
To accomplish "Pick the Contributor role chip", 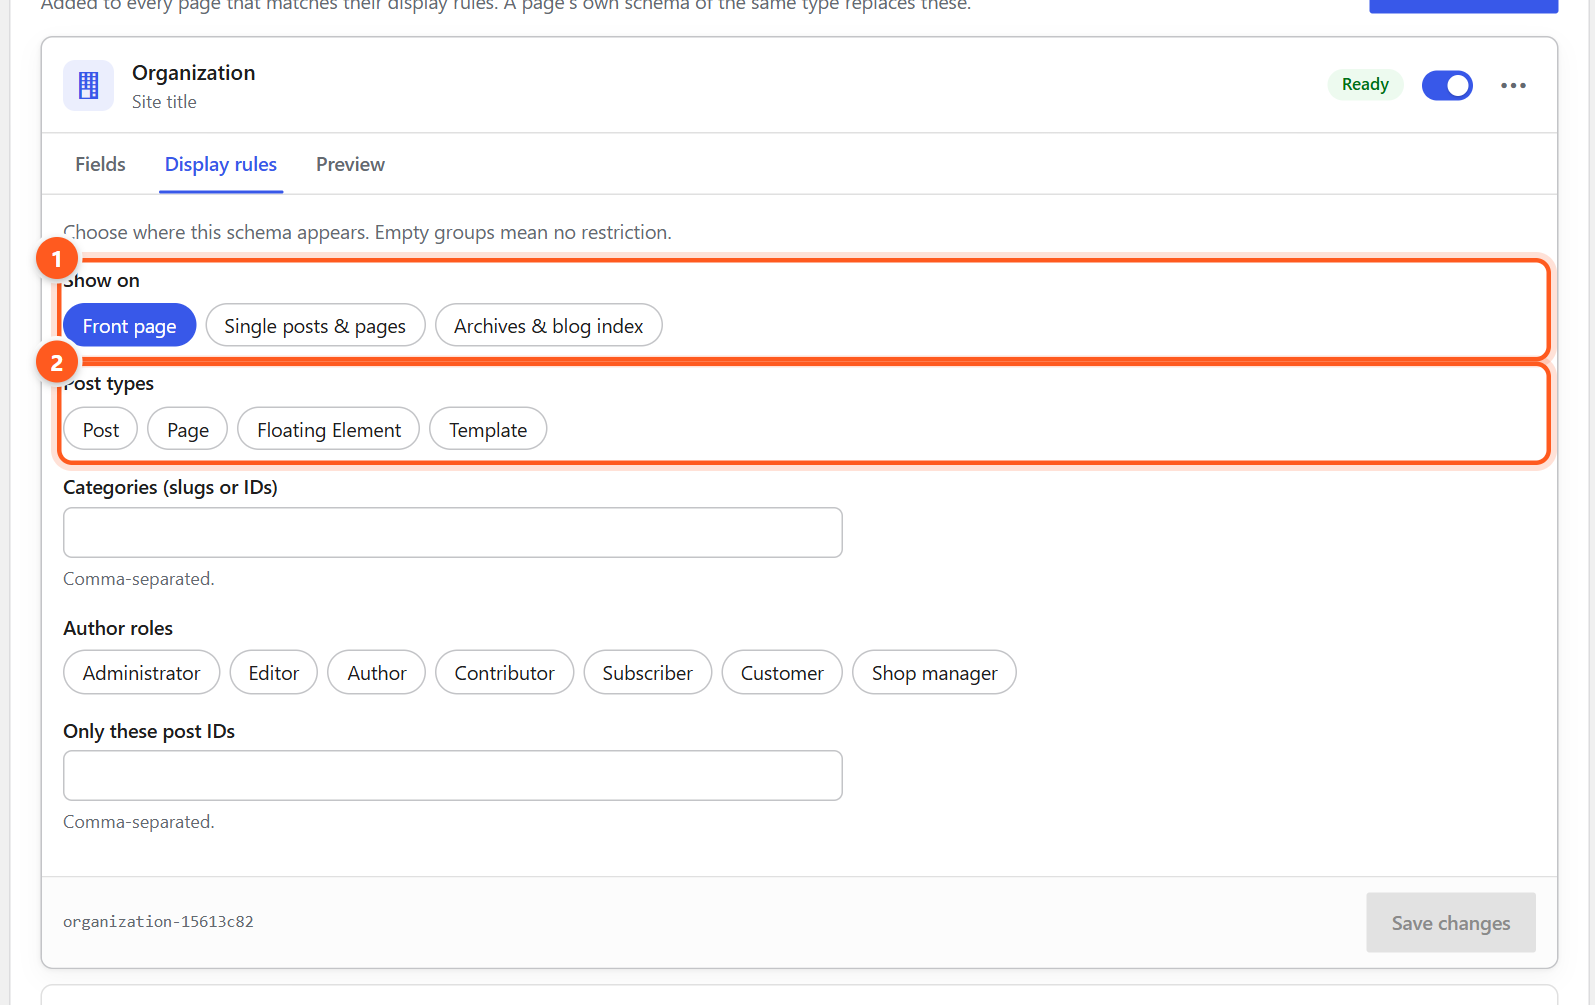I will [505, 673].
